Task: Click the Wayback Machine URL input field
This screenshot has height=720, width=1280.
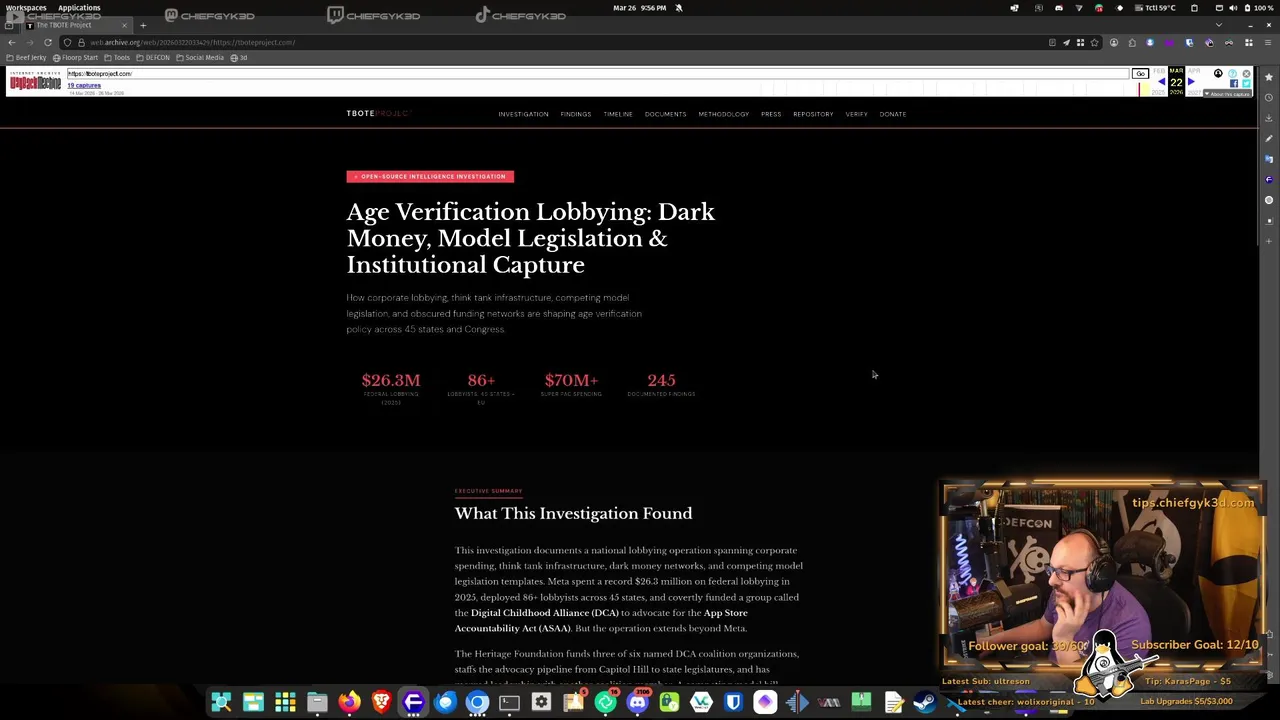Action: (x=598, y=74)
